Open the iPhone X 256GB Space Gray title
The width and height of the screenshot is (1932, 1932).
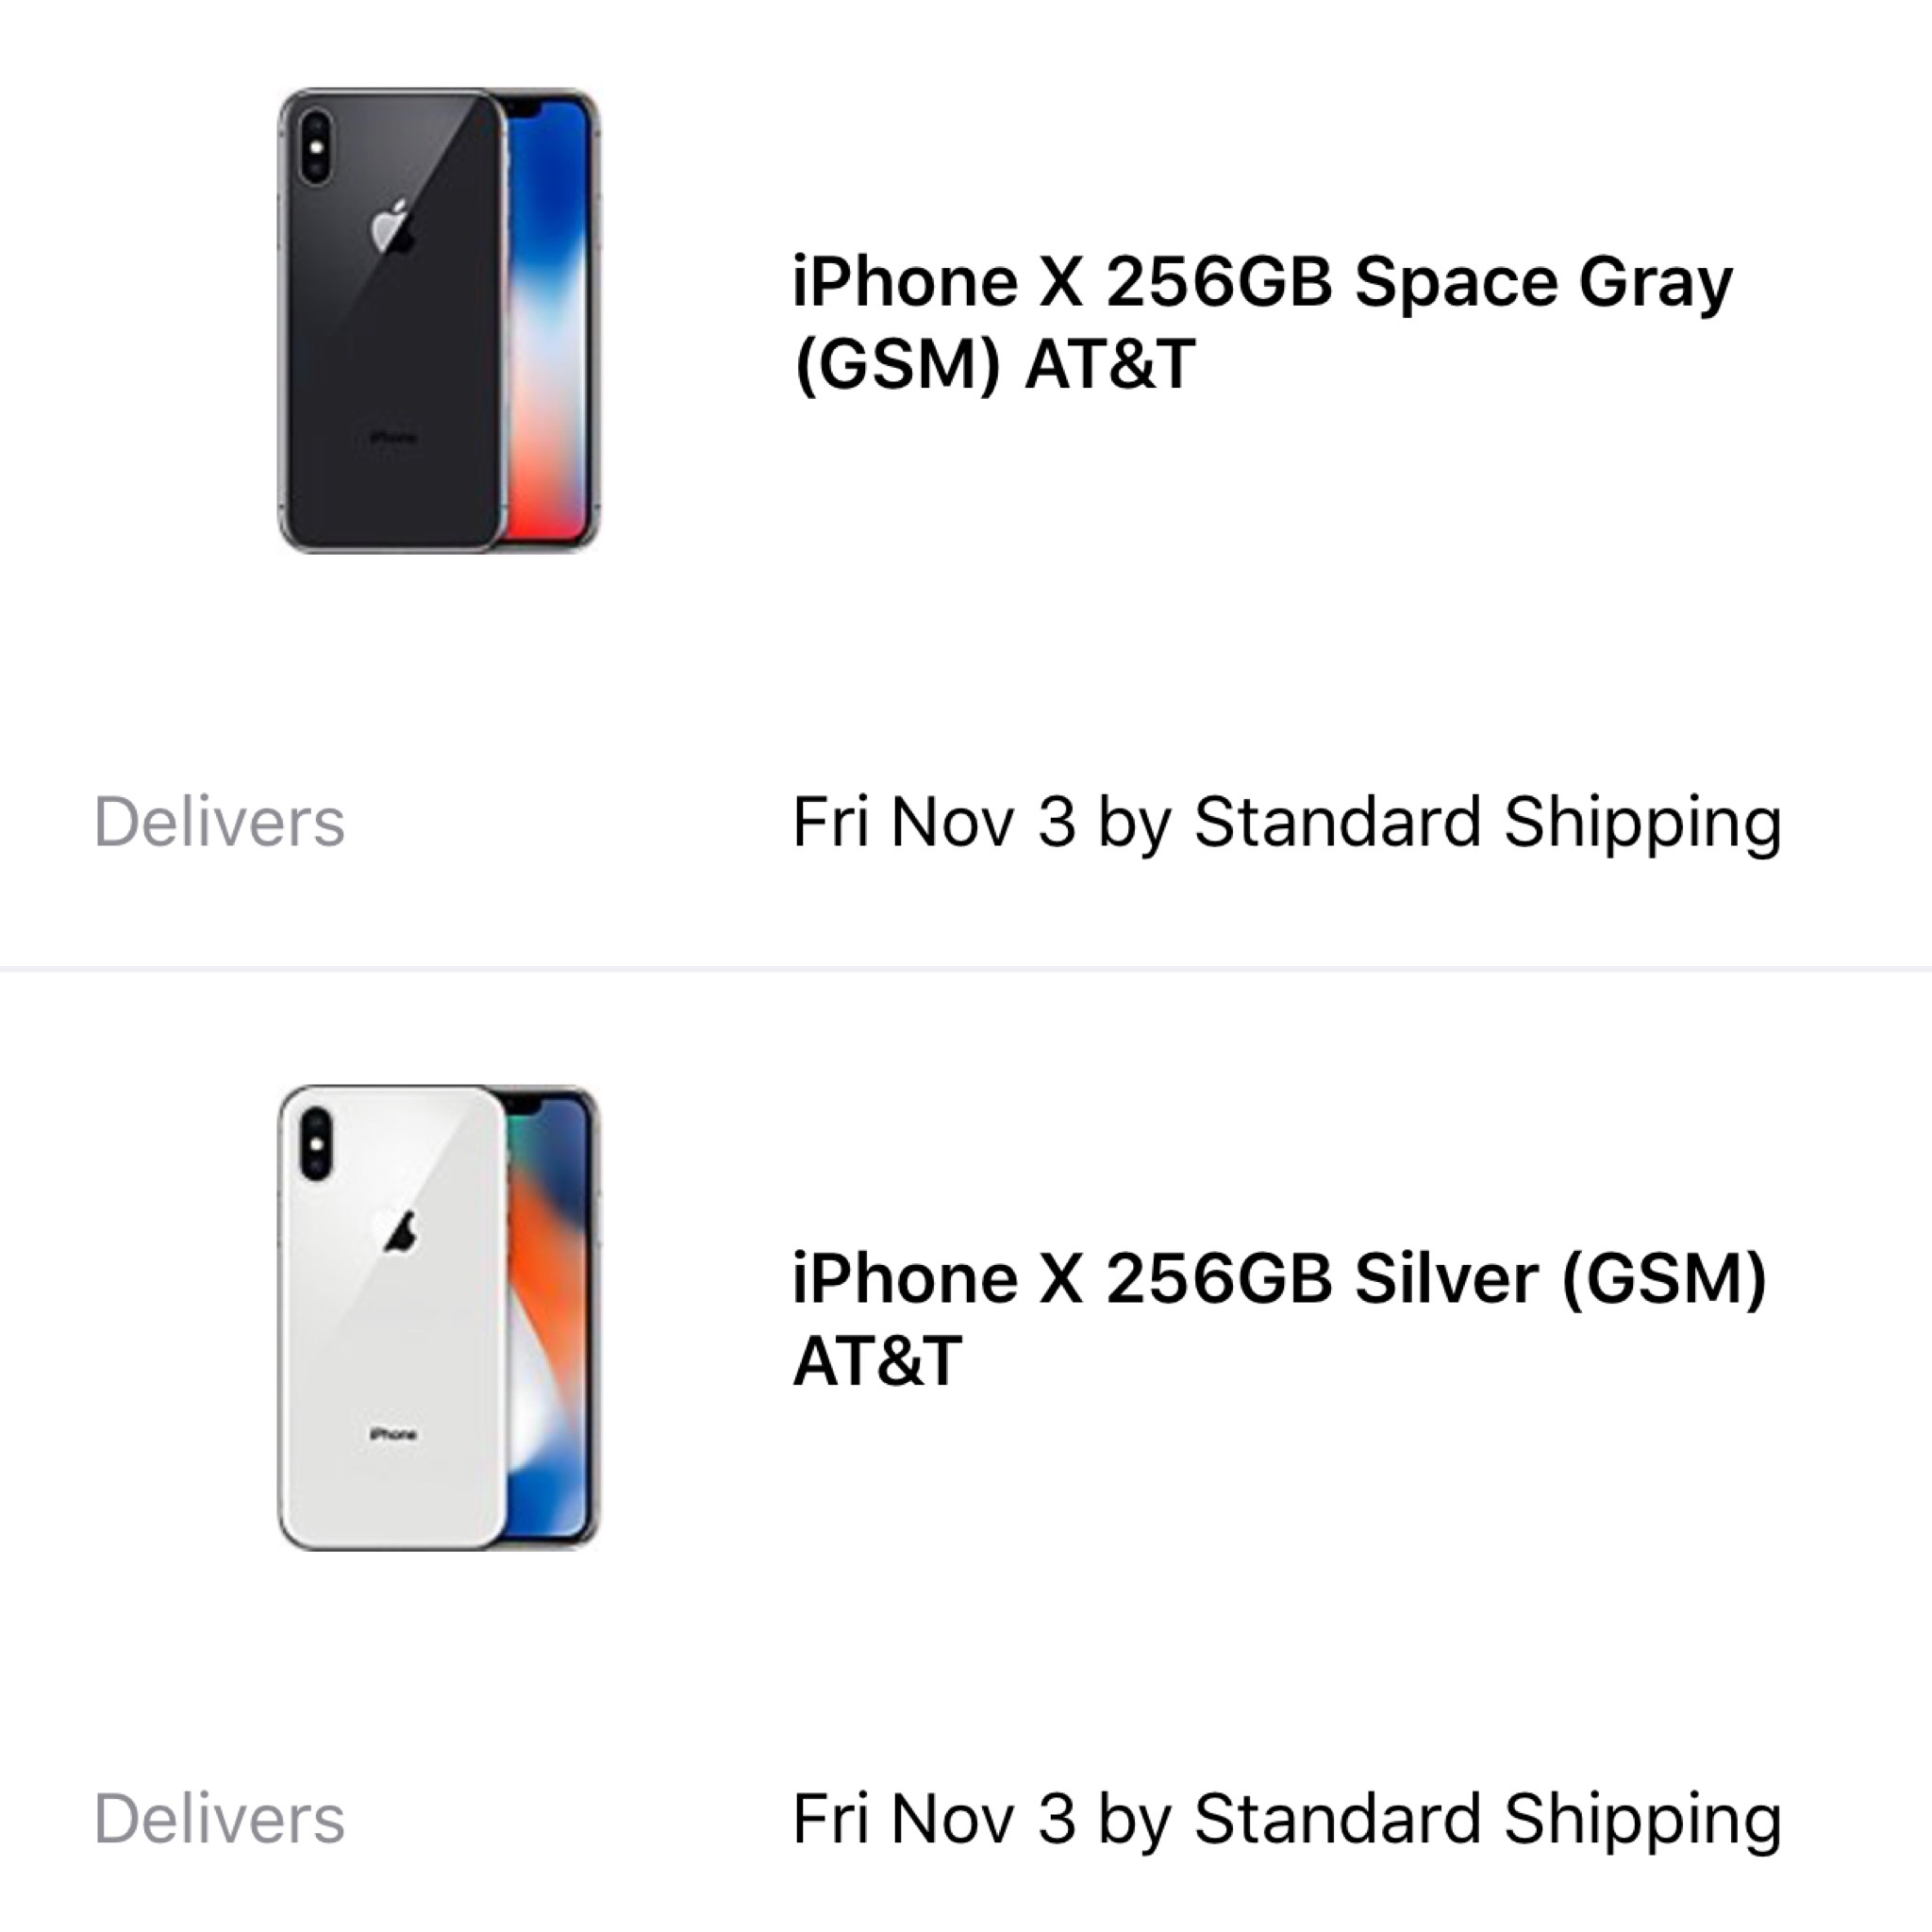(x=1262, y=322)
